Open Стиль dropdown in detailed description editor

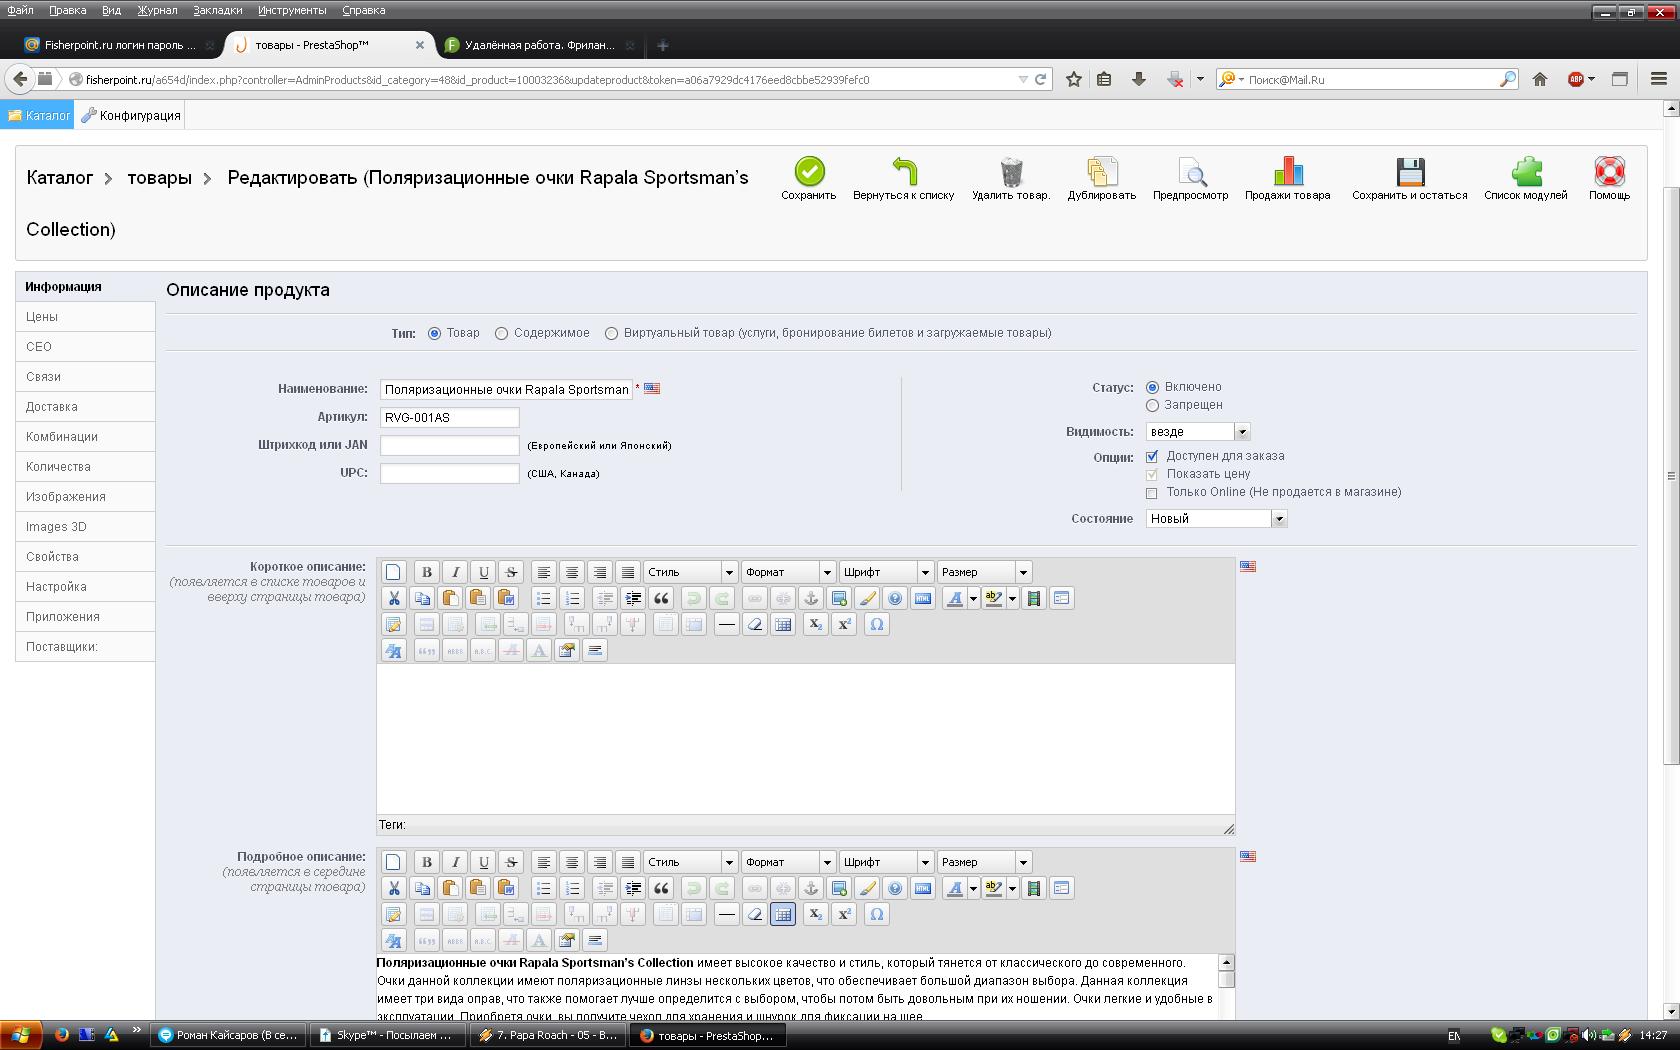[x=690, y=862]
